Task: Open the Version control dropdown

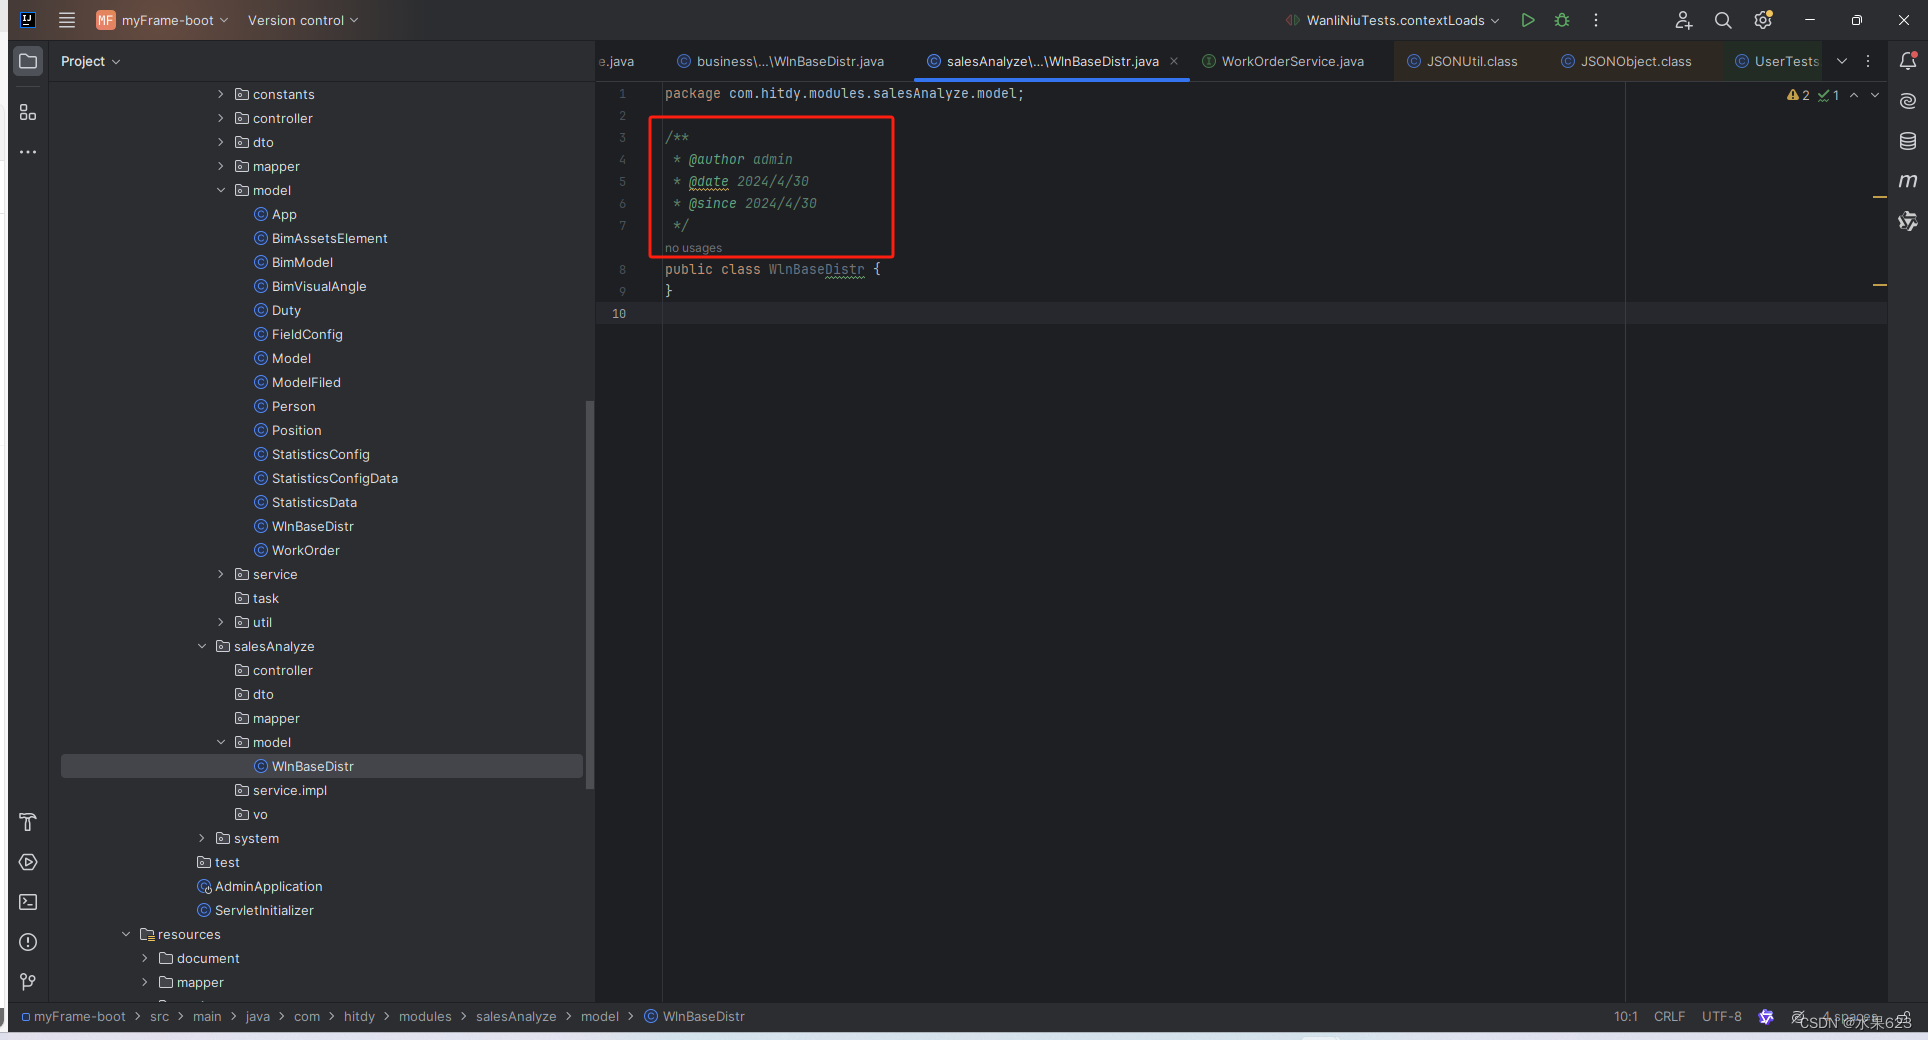Action: click(303, 20)
